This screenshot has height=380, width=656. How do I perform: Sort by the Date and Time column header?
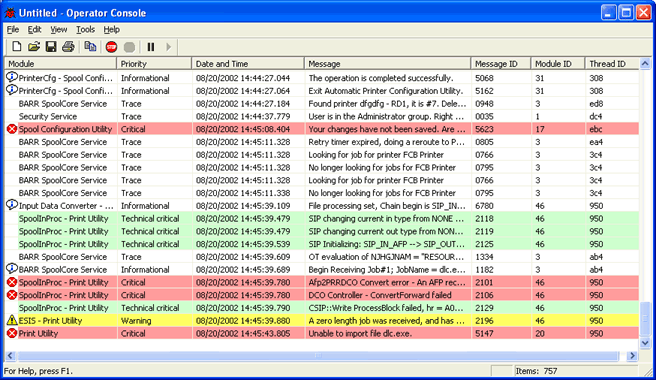[248, 64]
